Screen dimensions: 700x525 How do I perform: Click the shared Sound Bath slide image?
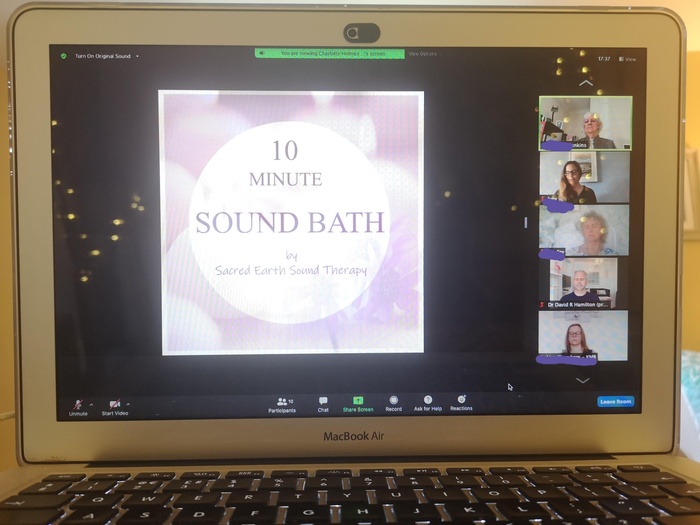pos(292,222)
